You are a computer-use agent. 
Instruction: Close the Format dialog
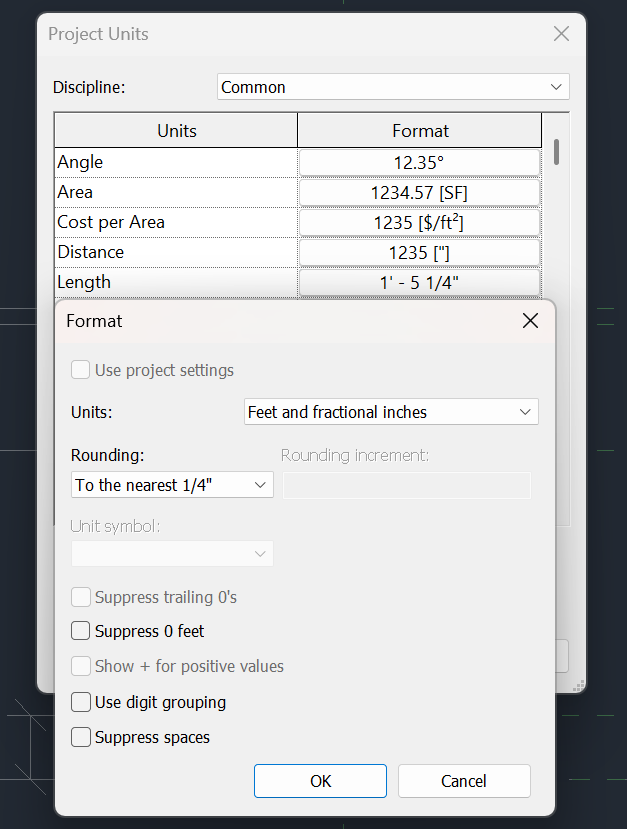530,321
